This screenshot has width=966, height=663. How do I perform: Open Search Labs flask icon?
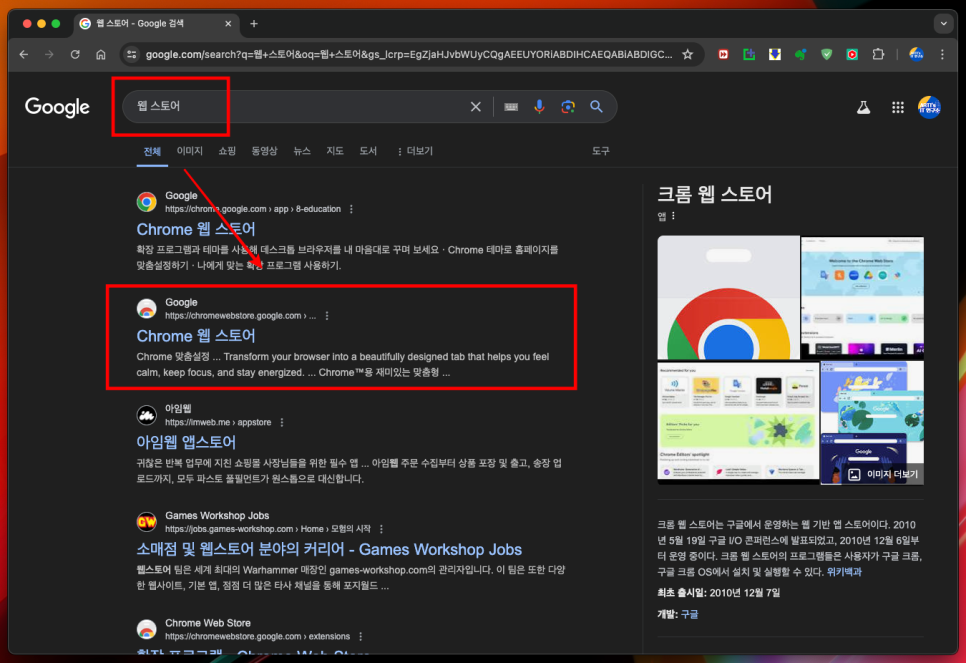click(x=864, y=107)
